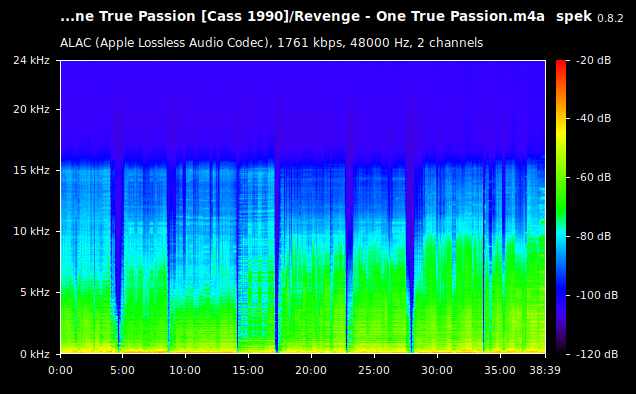Click the 10:00 time axis label
The image size is (636, 394).
(185, 370)
